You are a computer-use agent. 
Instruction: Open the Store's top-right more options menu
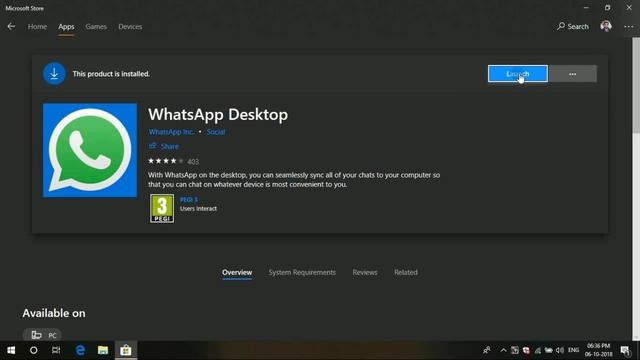tap(629, 27)
